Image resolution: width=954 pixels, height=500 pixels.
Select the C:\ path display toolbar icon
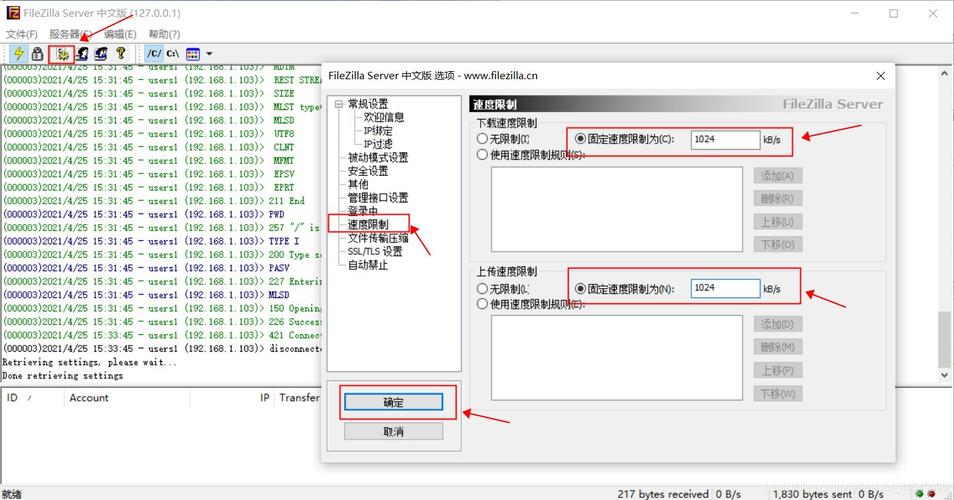[173, 54]
